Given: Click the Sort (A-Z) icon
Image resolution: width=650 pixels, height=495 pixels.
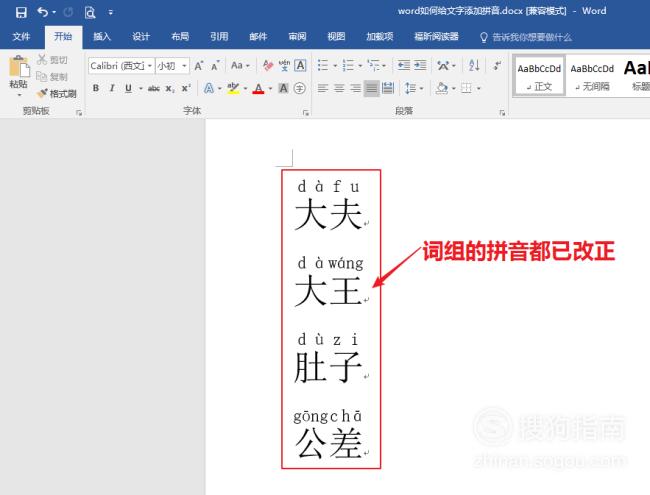Looking at the screenshot, I should point(473,66).
